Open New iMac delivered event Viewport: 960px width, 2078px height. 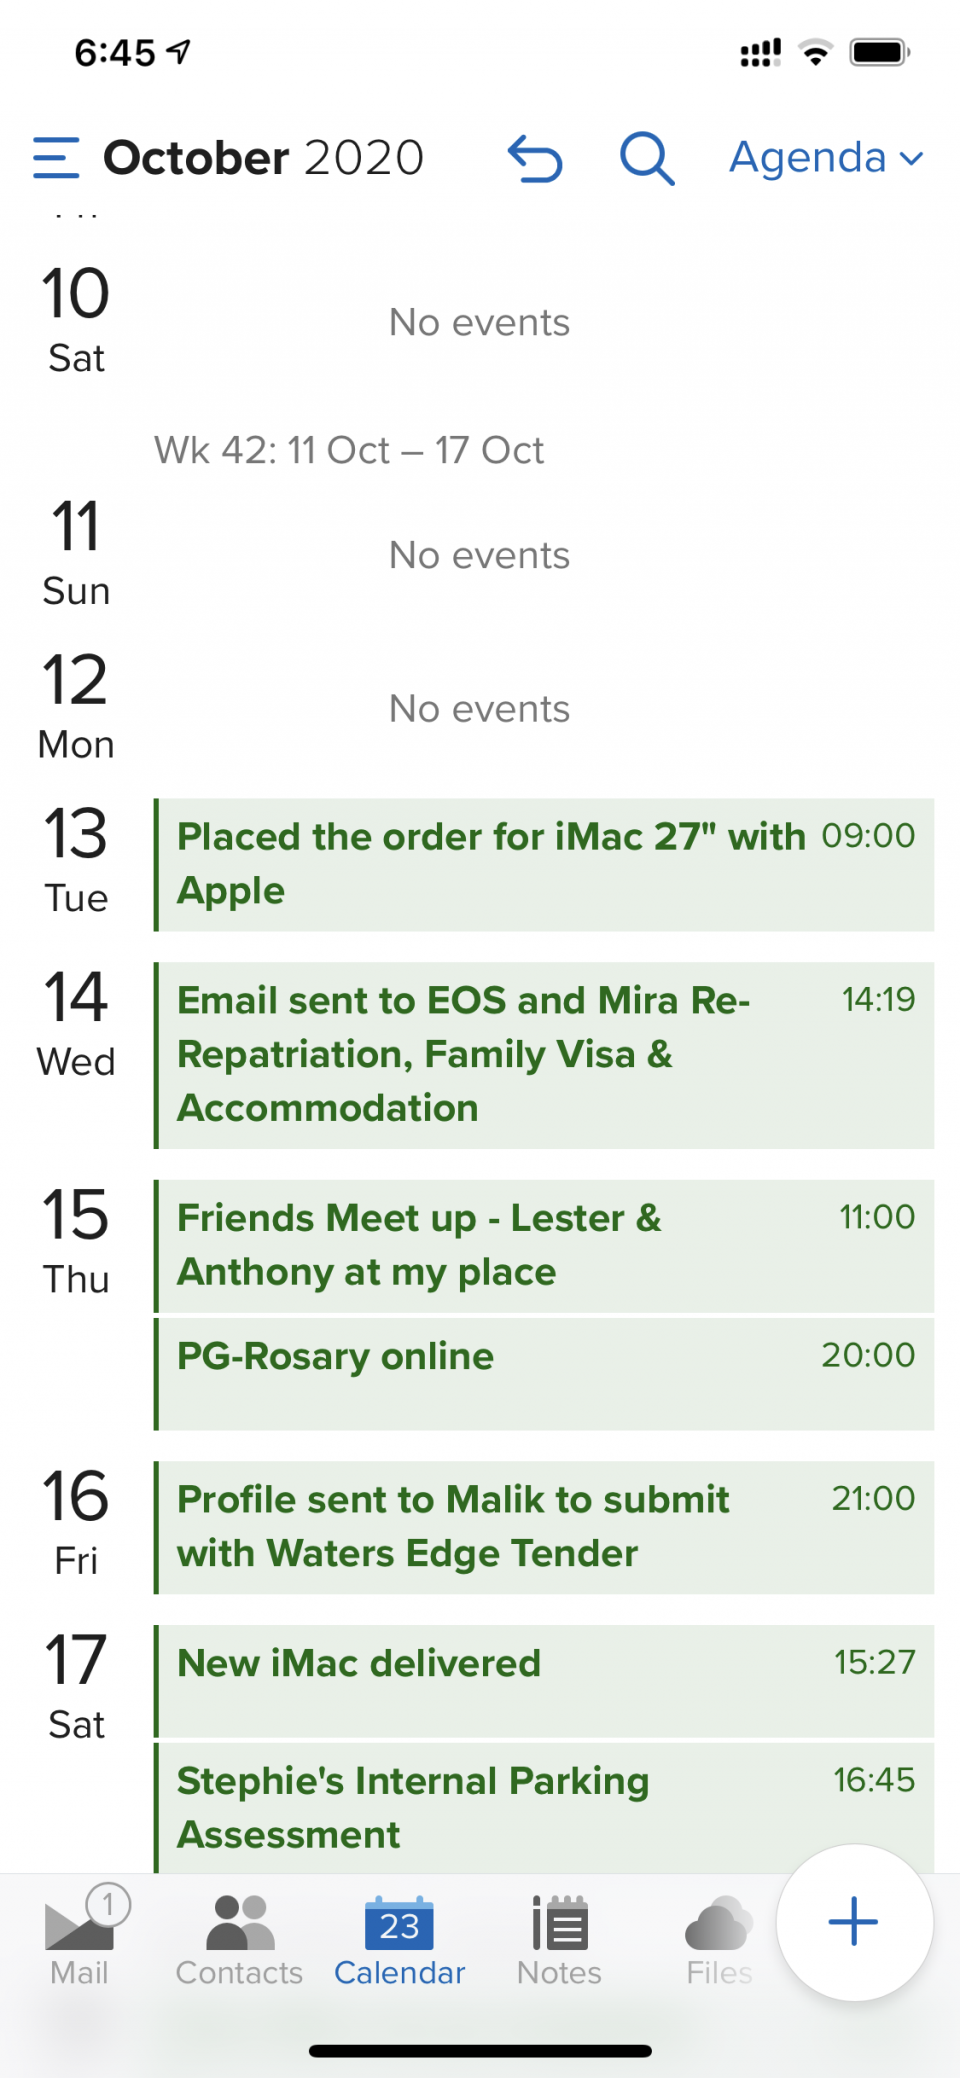(x=545, y=1680)
